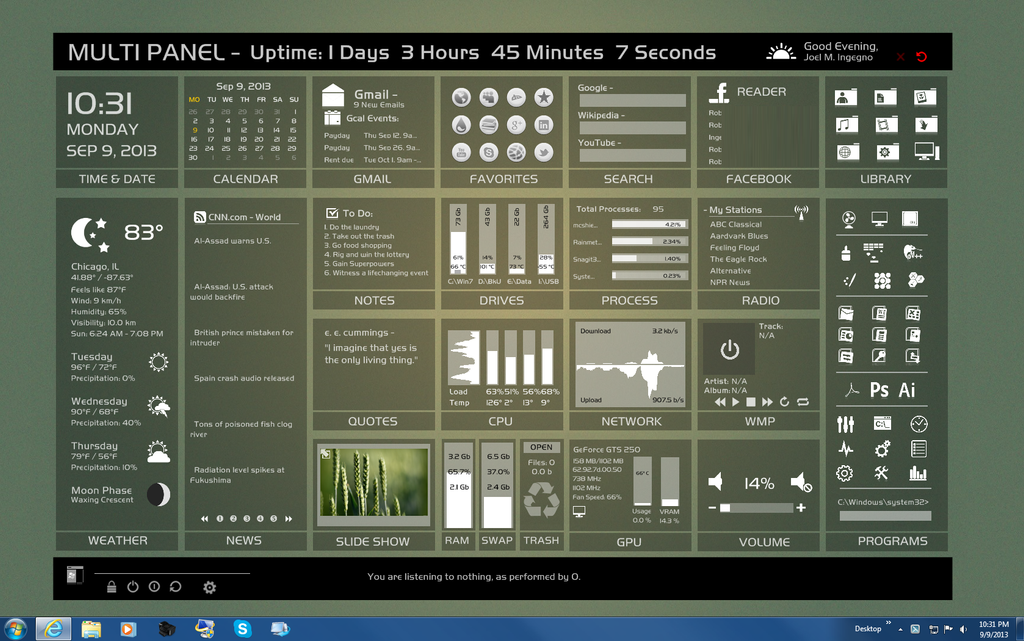Open the settings gear in bottom bar
The width and height of the screenshot is (1024, 641).
[x=209, y=587]
